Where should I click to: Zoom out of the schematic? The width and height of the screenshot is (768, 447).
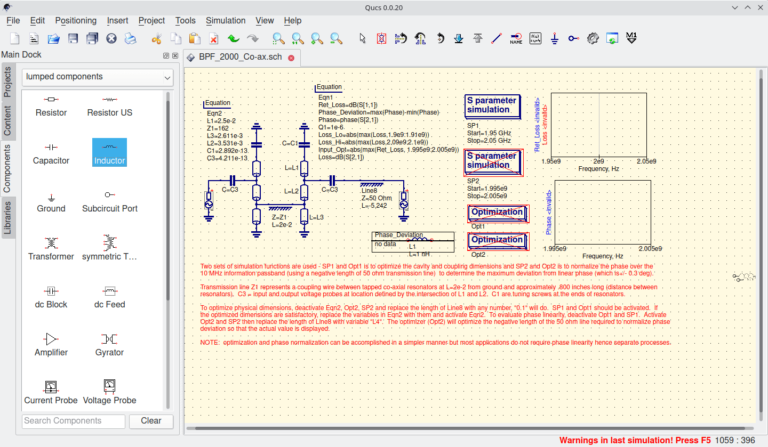pos(336,38)
